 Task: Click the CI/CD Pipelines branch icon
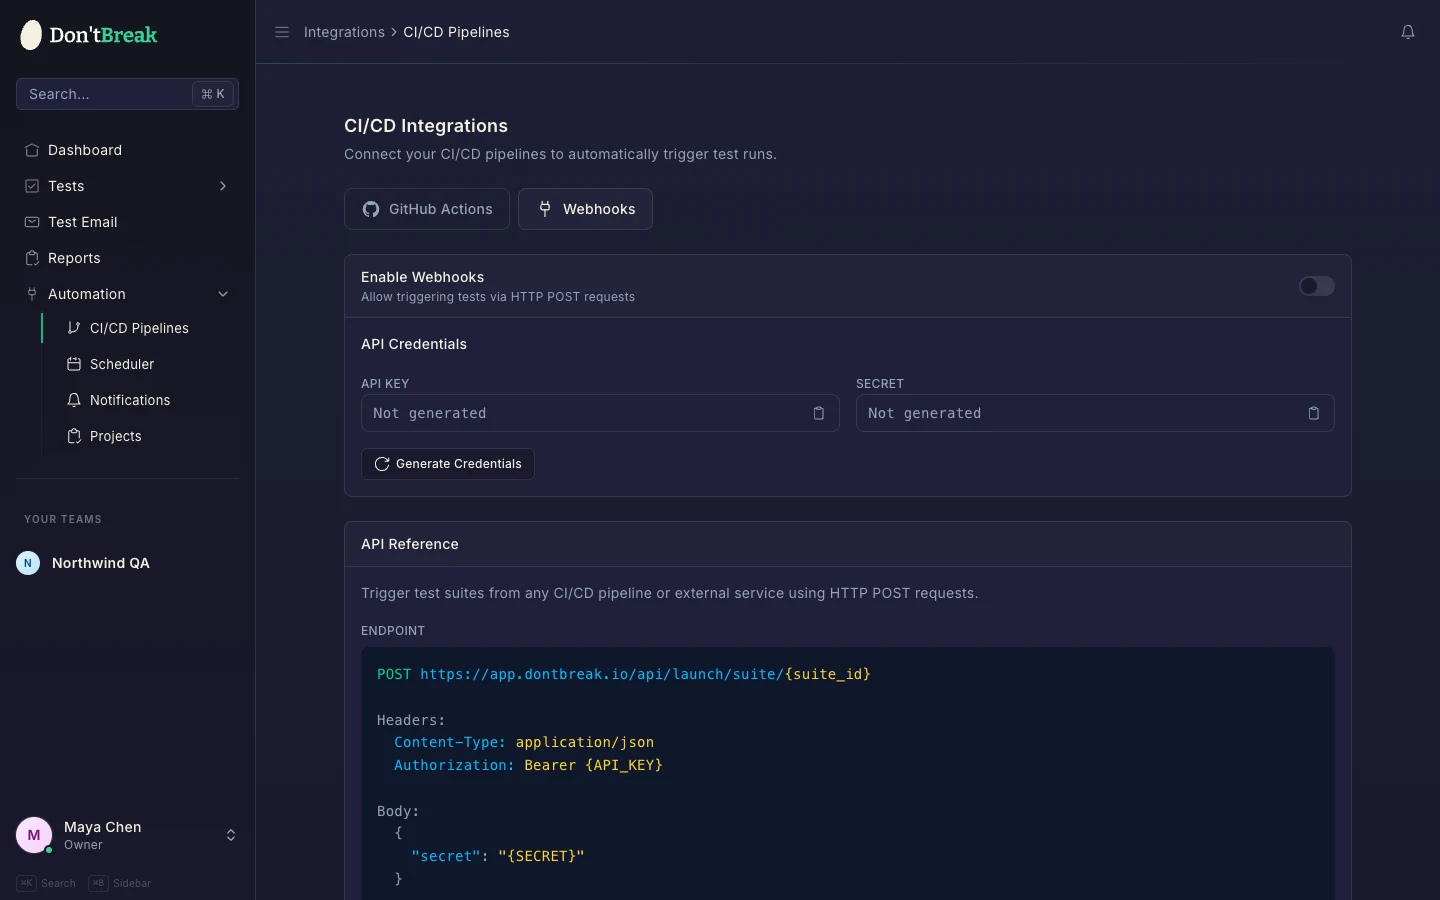74,328
